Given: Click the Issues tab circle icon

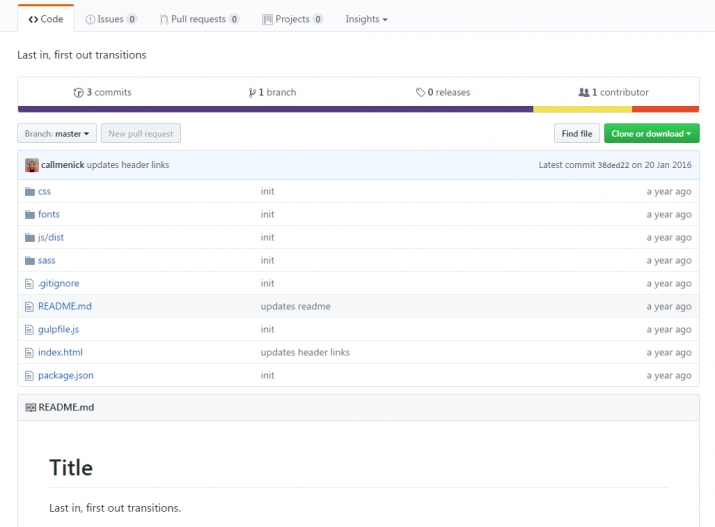Looking at the screenshot, I should [x=90, y=20].
